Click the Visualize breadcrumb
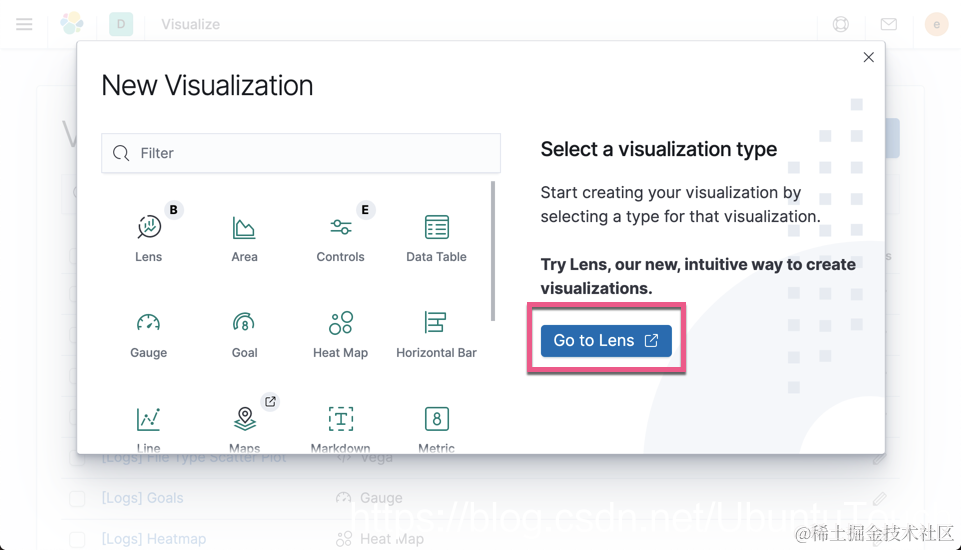Viewport: 961px width, 550px height. (191, 24)
